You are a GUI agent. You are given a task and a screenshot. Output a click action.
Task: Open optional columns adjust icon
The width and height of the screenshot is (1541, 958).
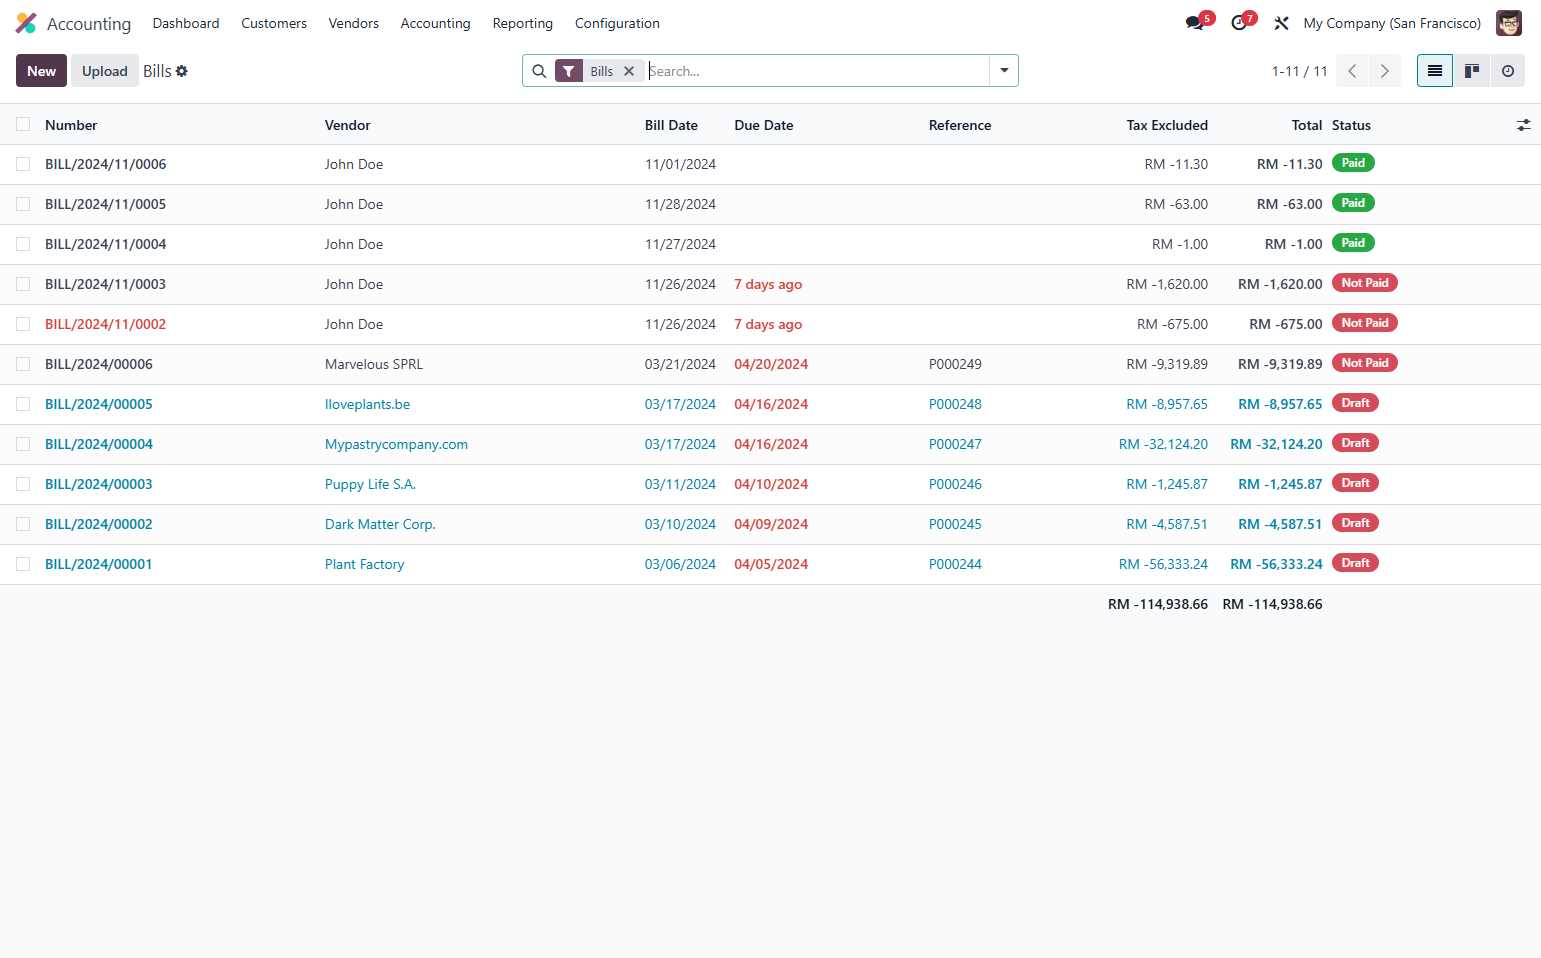pyautogui.click(x=1523, y=125)
